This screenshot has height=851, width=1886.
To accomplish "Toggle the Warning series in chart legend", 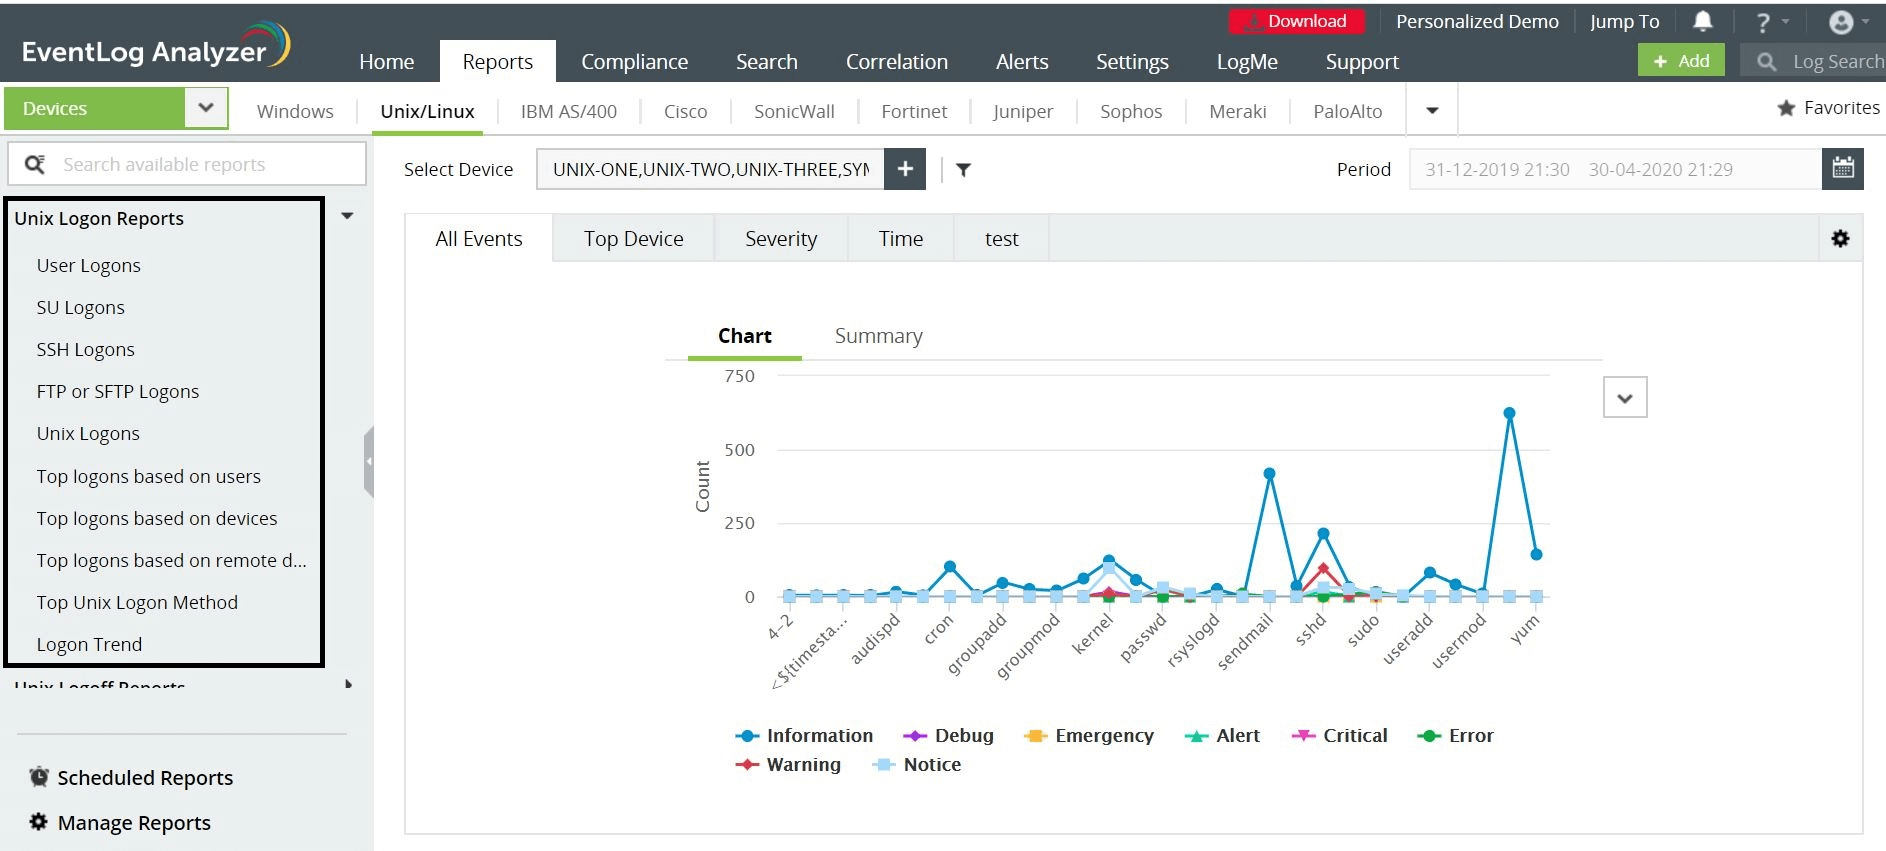I will point(803,765).
